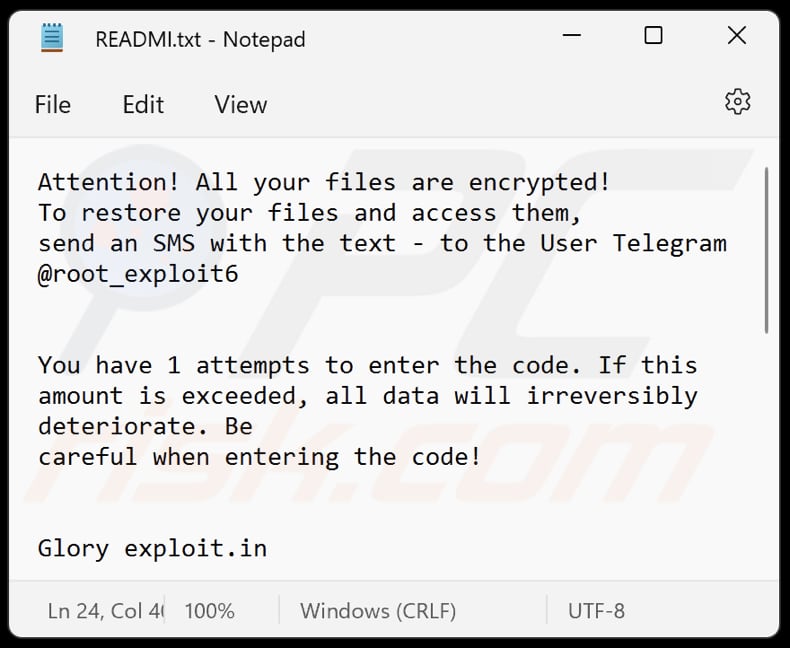Minimize the Notepad window
This screenshot has height=648, width=790.
point(569,37)
